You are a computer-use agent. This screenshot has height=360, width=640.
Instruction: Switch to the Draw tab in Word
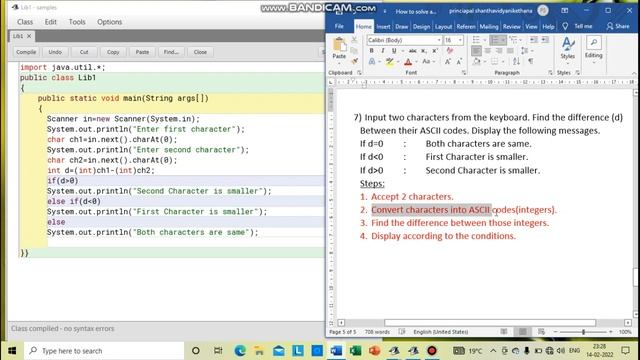[x=402, y=27]
